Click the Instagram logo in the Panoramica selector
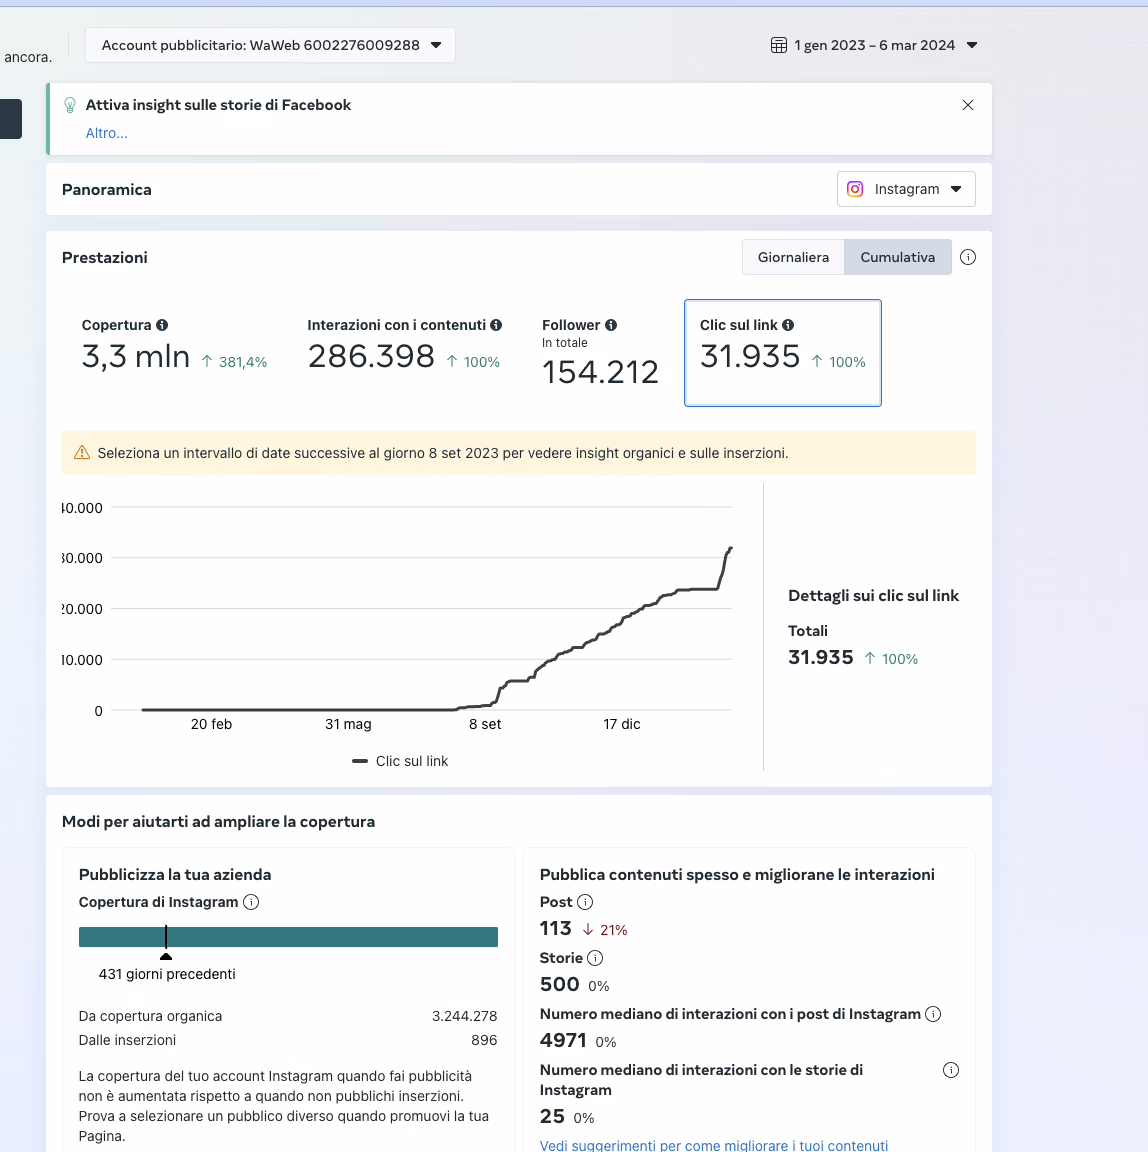 pyautogui.click(x=855, y=189)
